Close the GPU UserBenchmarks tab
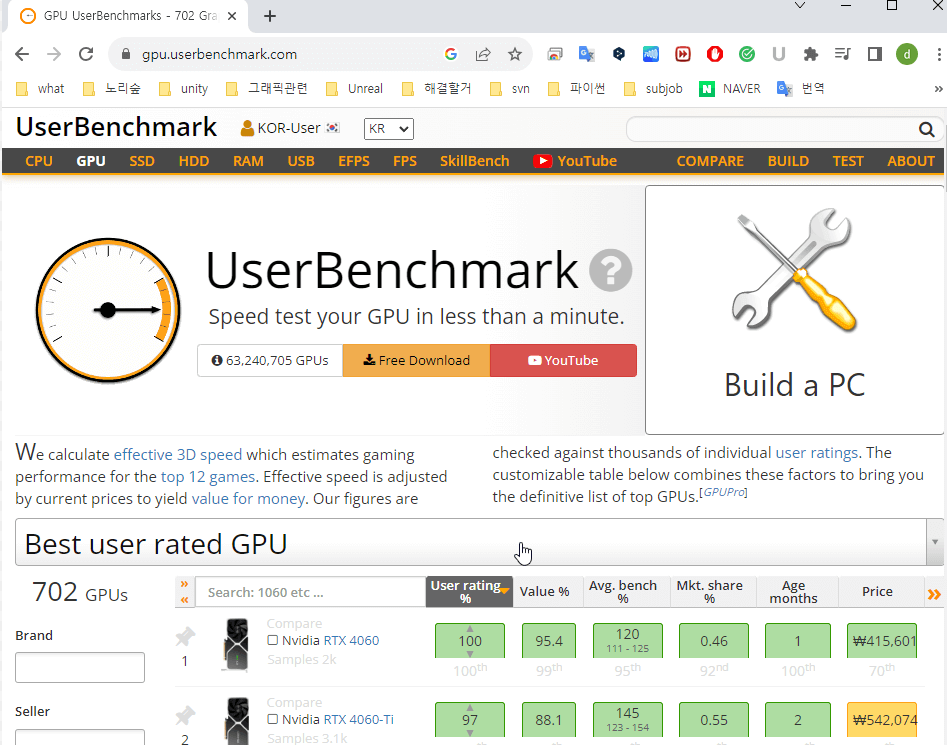This screenshot has height=745, width=947. pyautogui.click(x=232, y=16)
